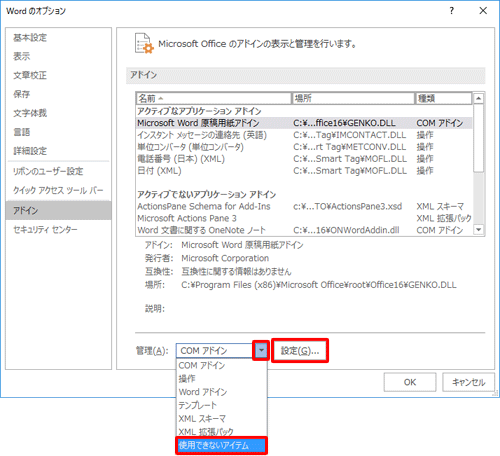The height and width of the screenshot is (456, 500).
Task: Click the add-in gear document icon
Action: coord(144,43)
